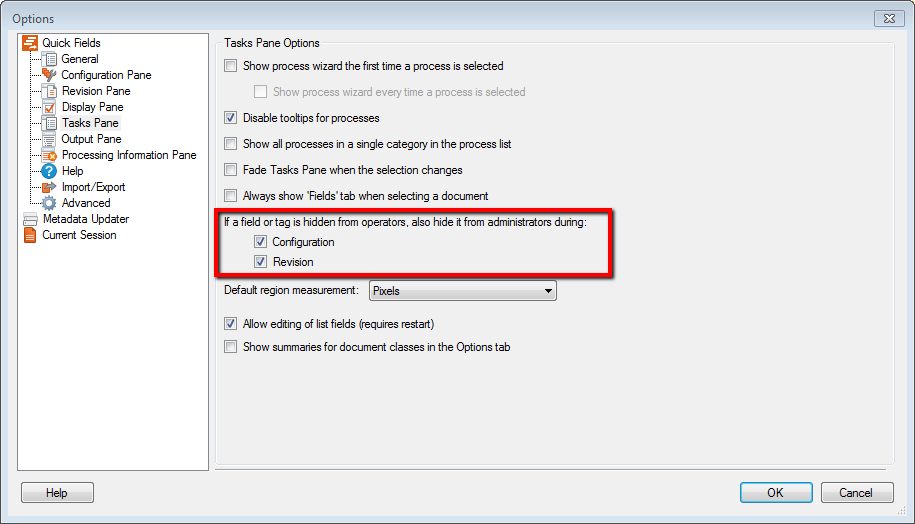Enable Fade Tasks Pane when selection changes
This screenshot has width=915, height=524.
click(x=231, y=170)
